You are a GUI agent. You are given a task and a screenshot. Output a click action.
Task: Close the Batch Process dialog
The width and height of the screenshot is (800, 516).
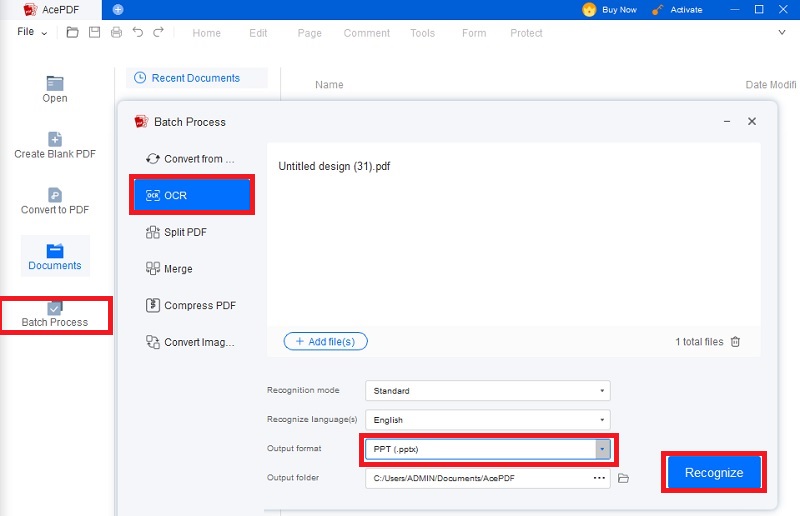click(x=752, y=121)
